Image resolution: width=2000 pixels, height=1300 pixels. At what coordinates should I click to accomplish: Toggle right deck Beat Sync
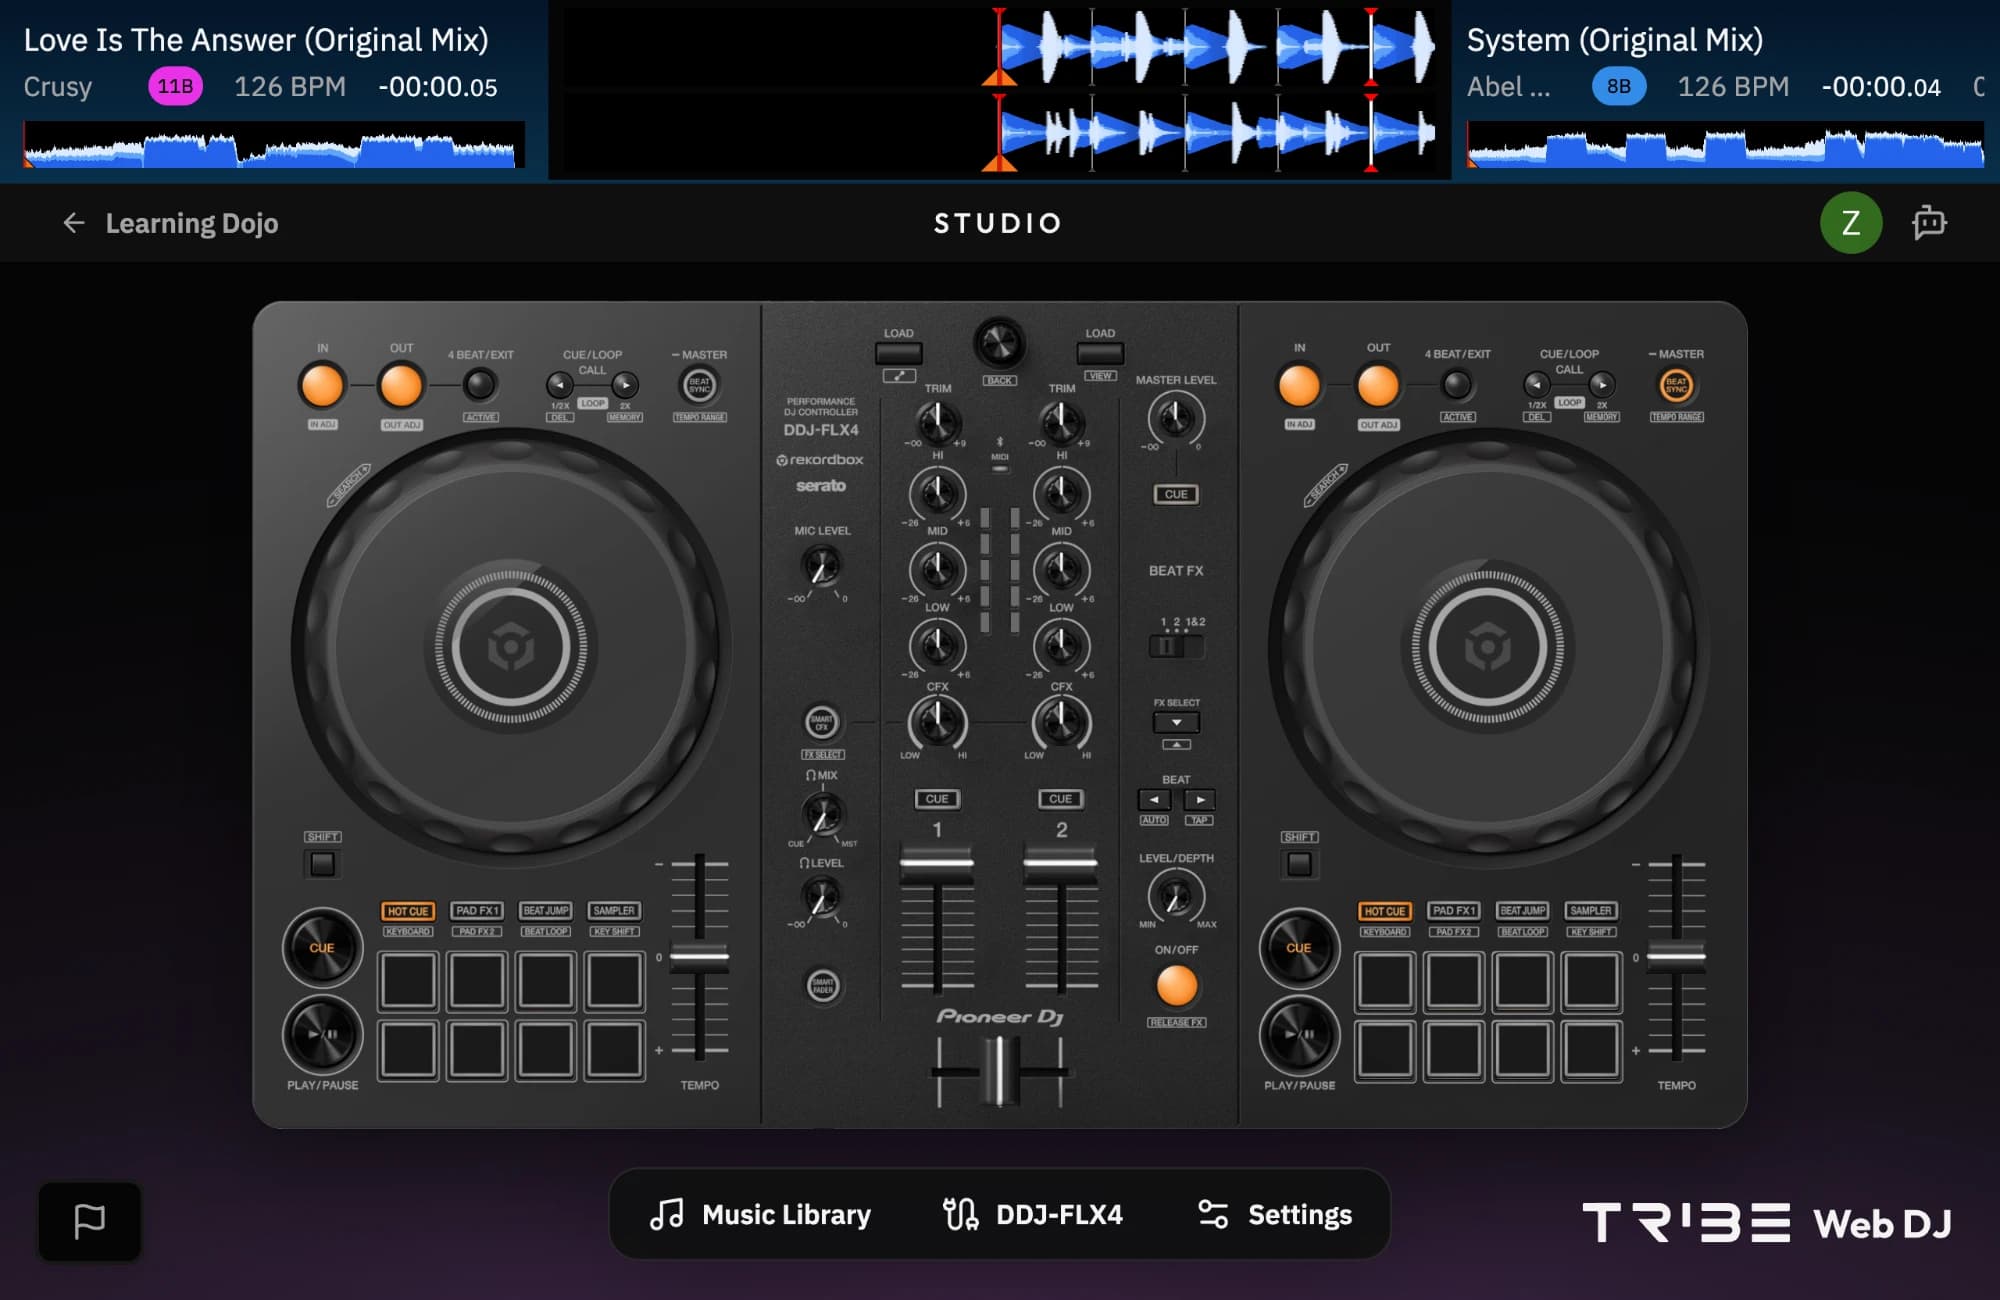[x=1677, y=385]
